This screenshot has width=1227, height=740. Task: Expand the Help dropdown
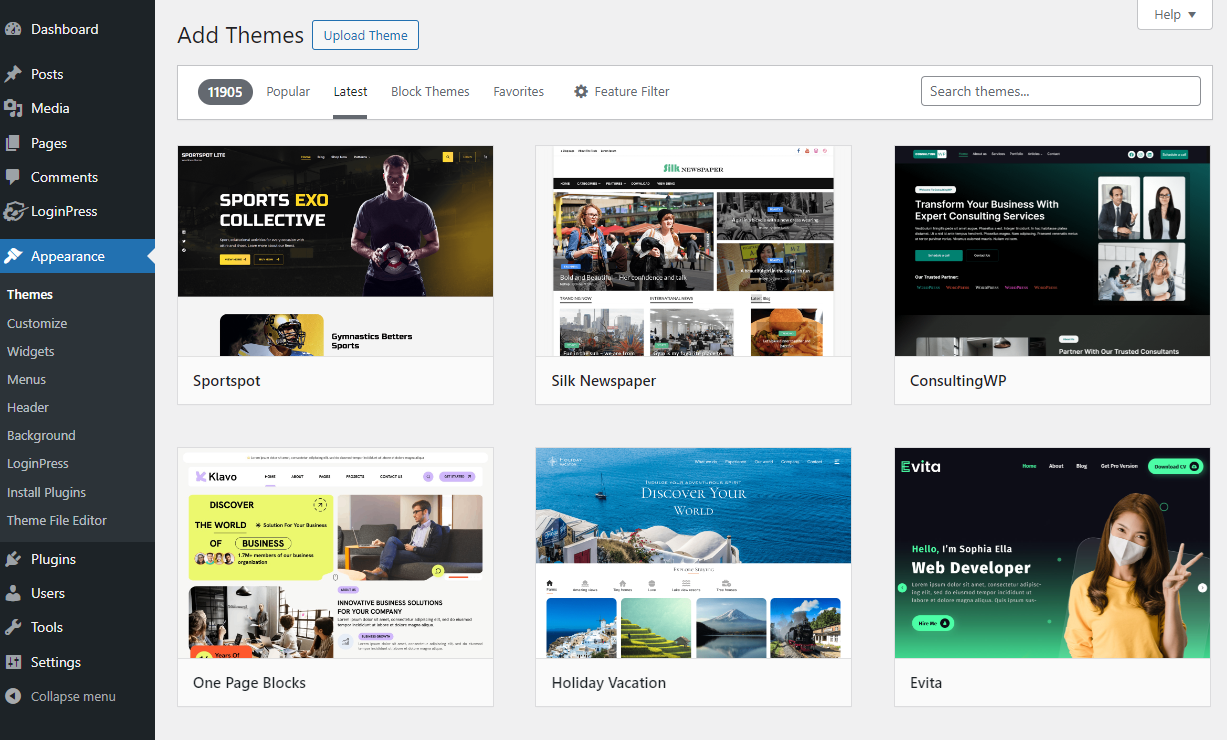point(1175,14)
